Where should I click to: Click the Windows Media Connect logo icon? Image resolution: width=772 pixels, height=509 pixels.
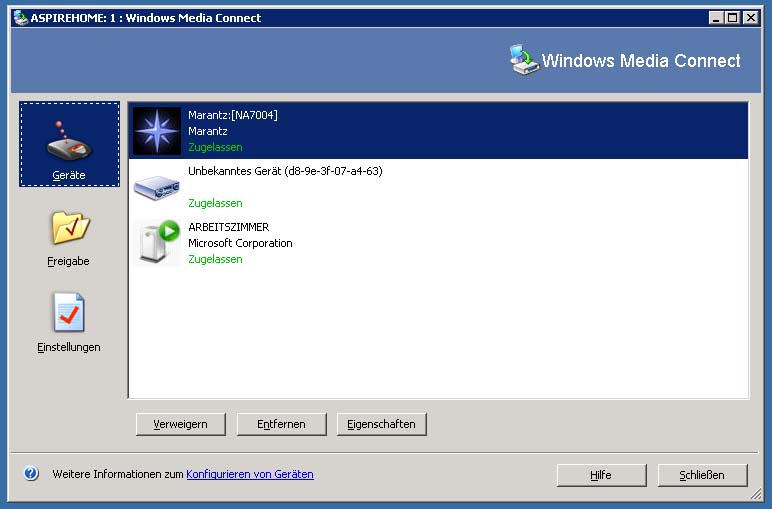click(523, 60)
